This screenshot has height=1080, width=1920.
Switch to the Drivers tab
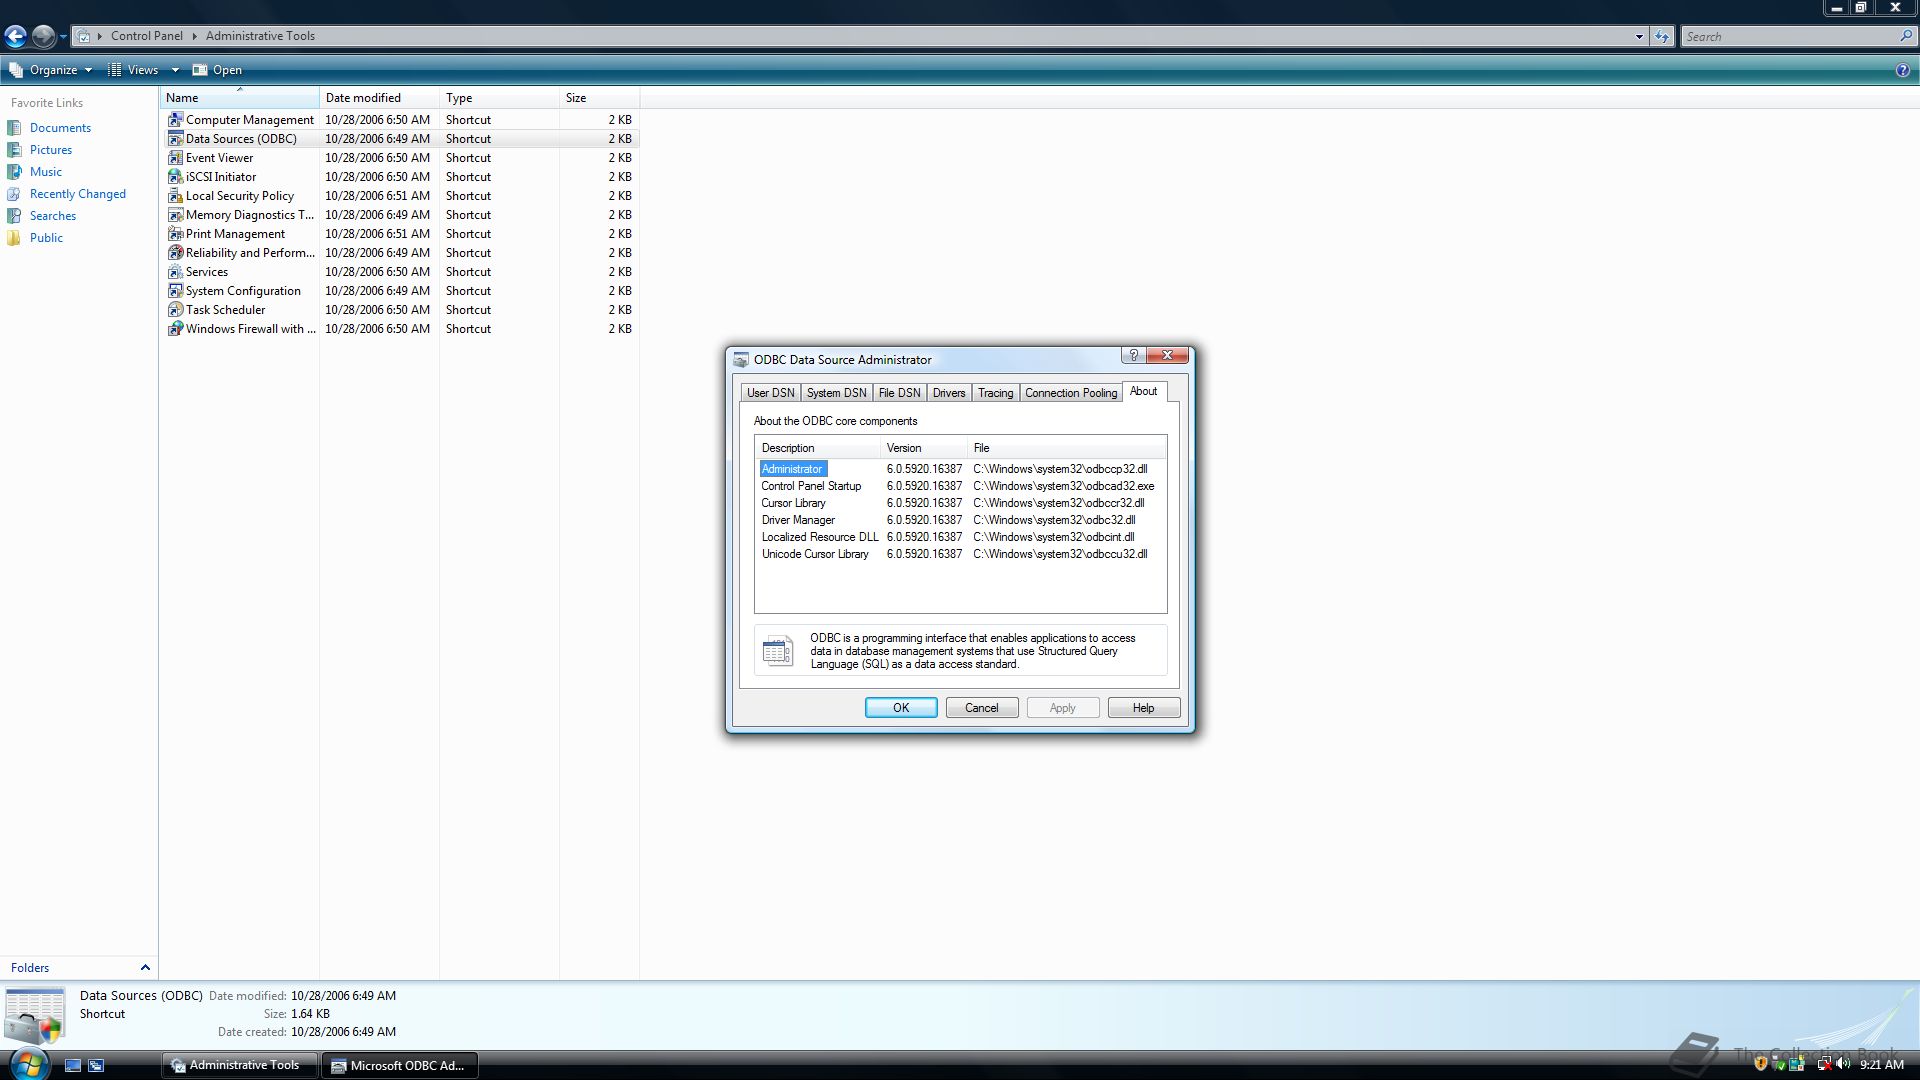point(949,393)
